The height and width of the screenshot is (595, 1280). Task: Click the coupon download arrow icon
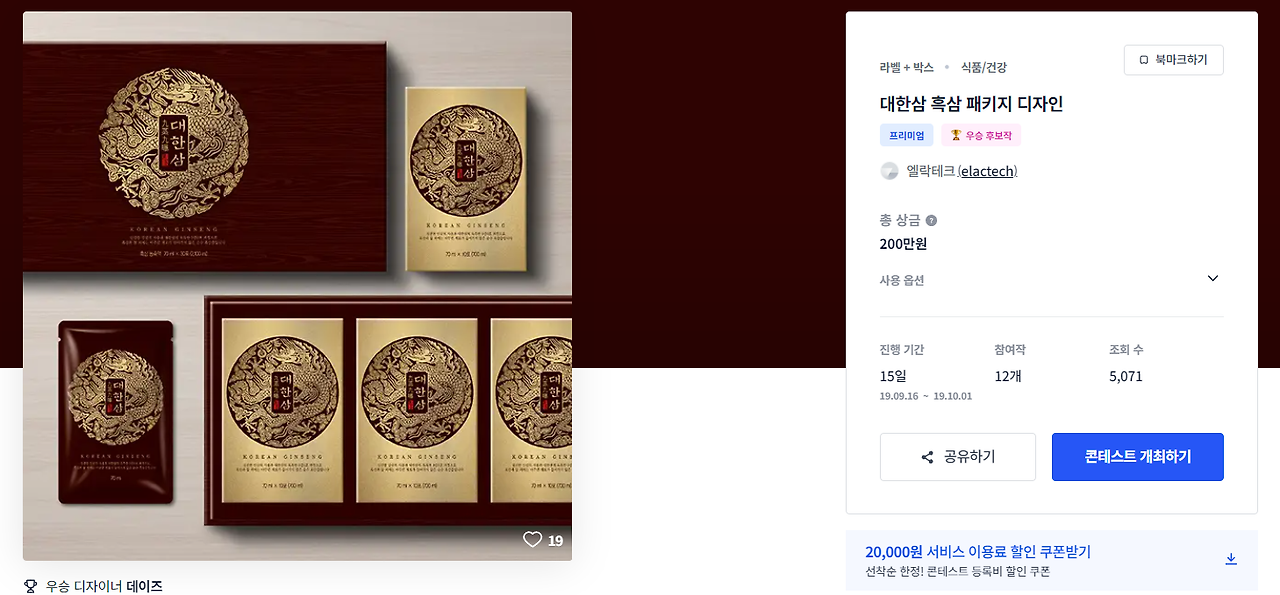1231,559
